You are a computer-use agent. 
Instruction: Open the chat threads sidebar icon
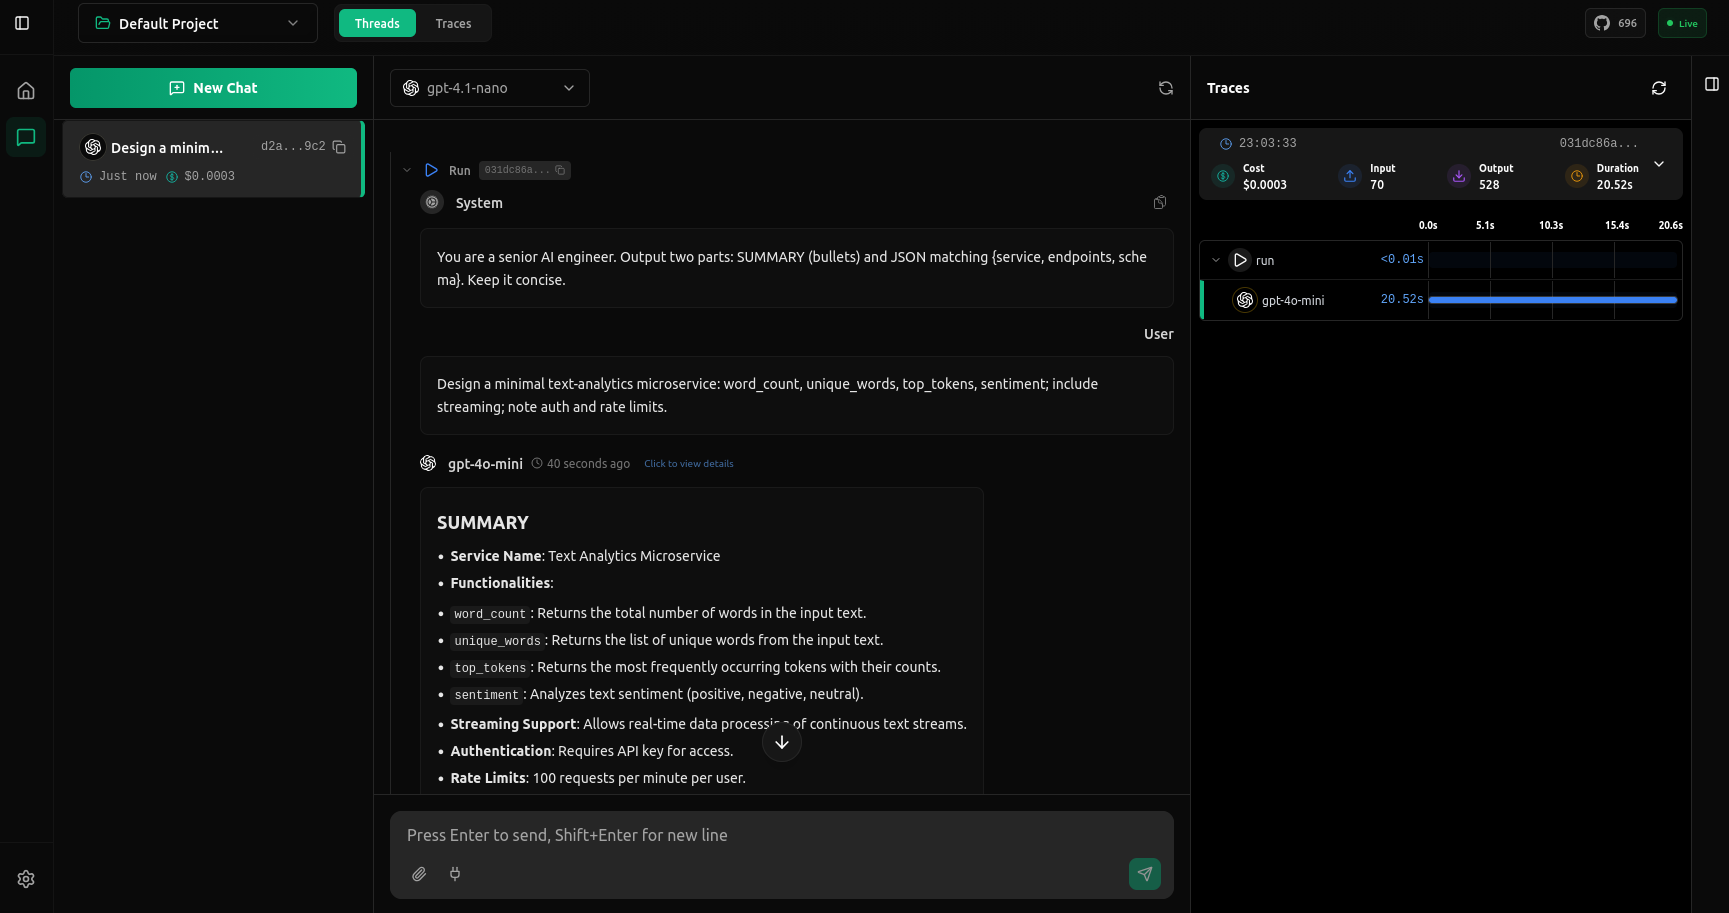tap(26, 137)
